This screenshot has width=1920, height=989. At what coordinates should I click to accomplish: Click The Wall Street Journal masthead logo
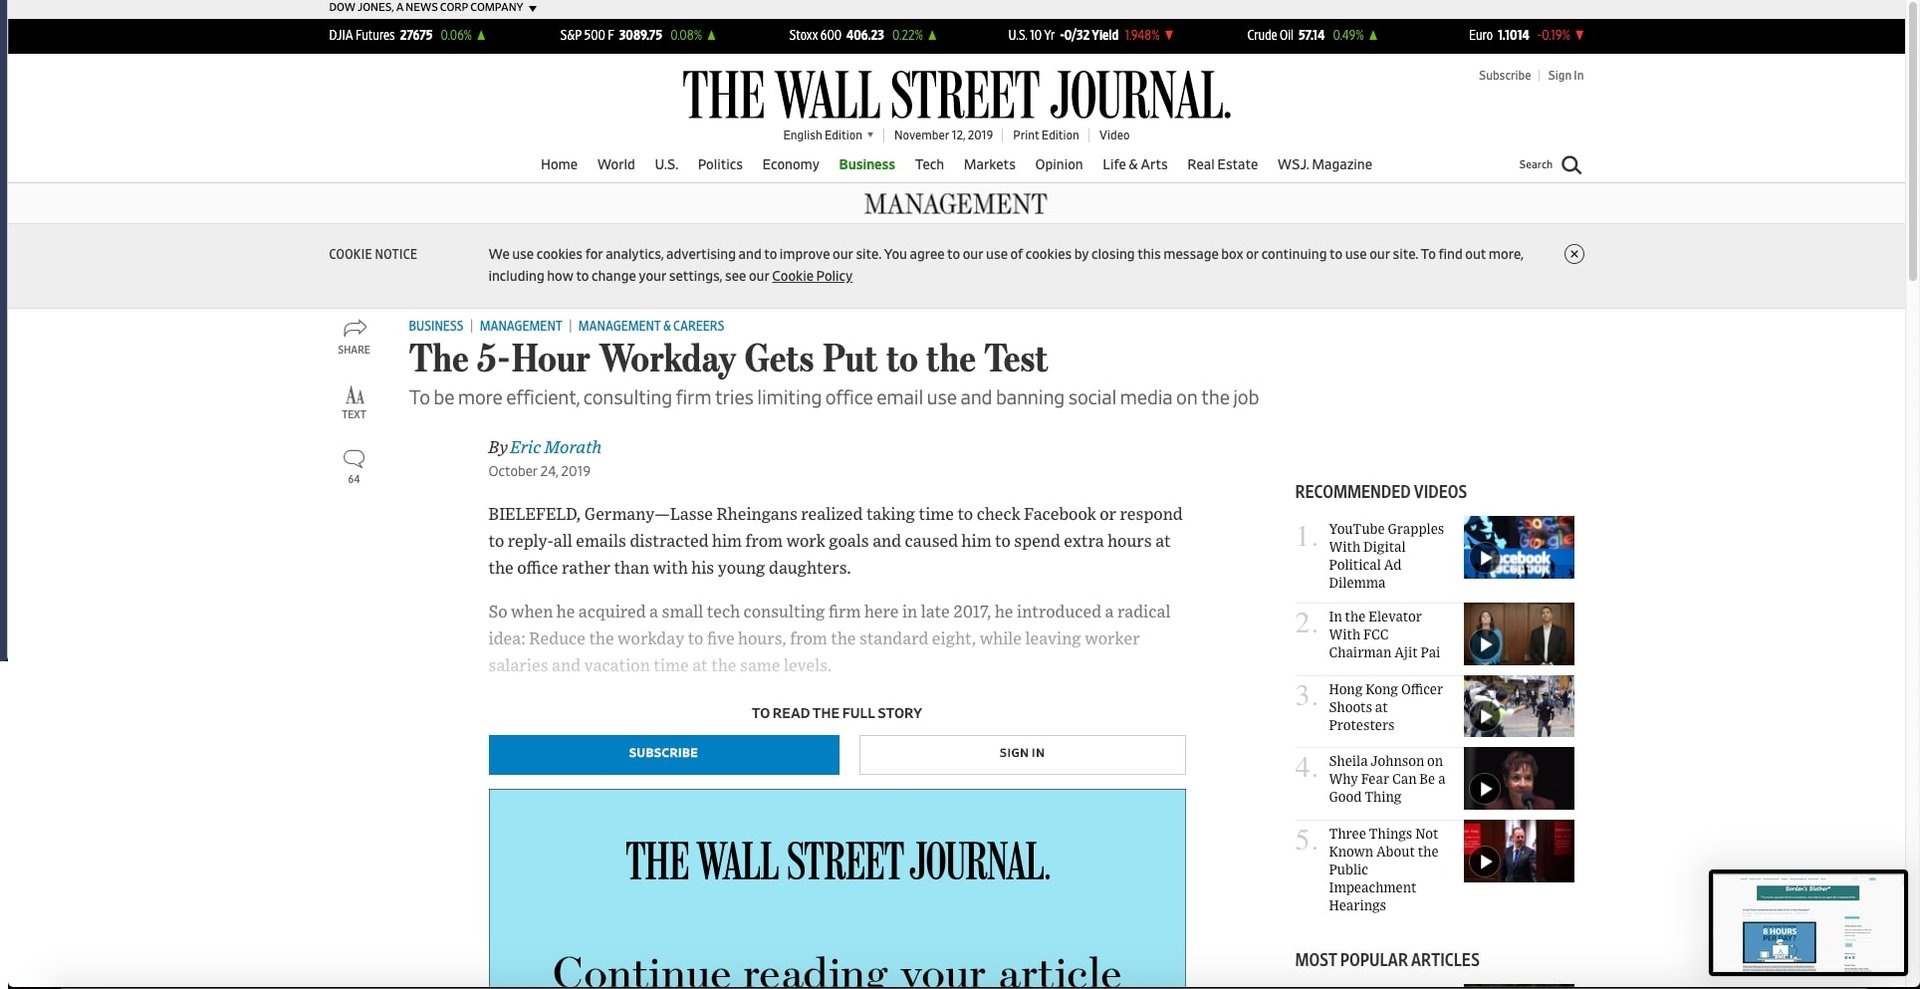pyautogui.click(x=956, y=96)
